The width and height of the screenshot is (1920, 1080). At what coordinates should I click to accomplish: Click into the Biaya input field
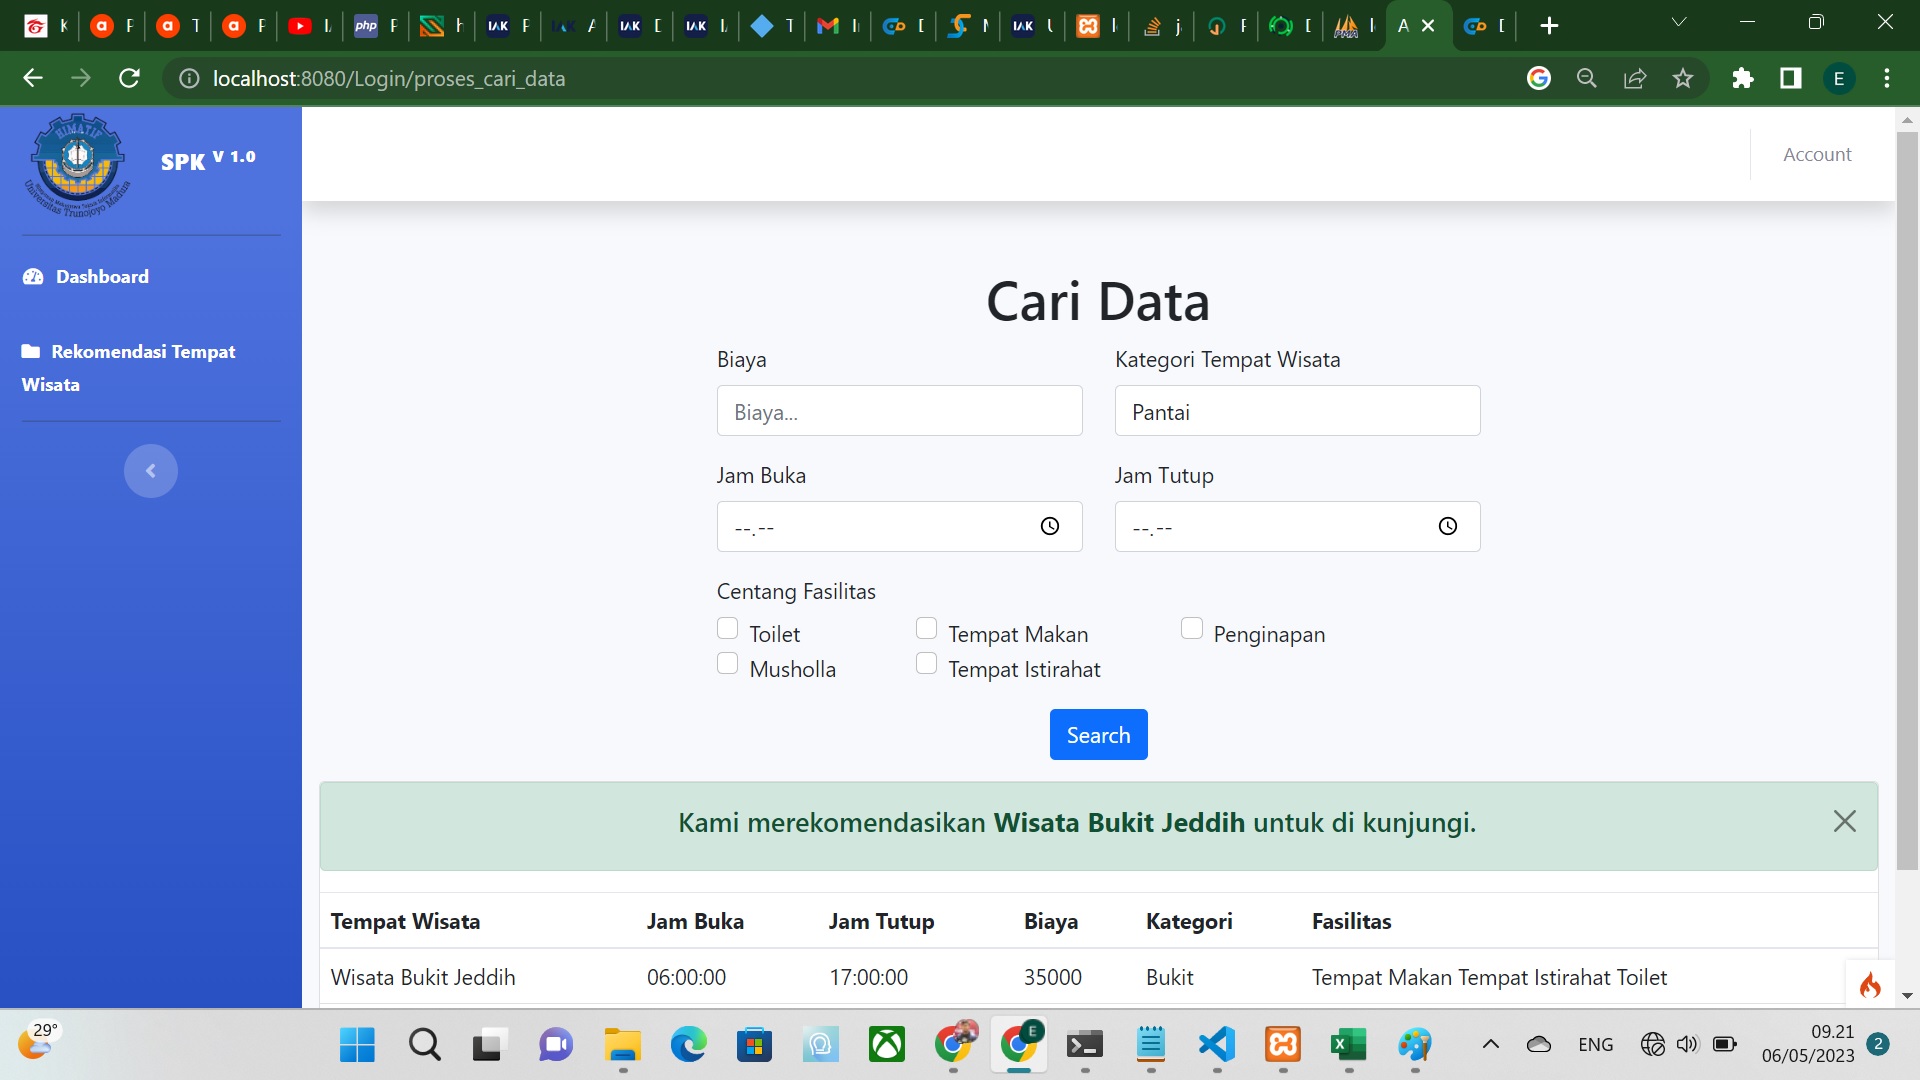click(899, 411)
